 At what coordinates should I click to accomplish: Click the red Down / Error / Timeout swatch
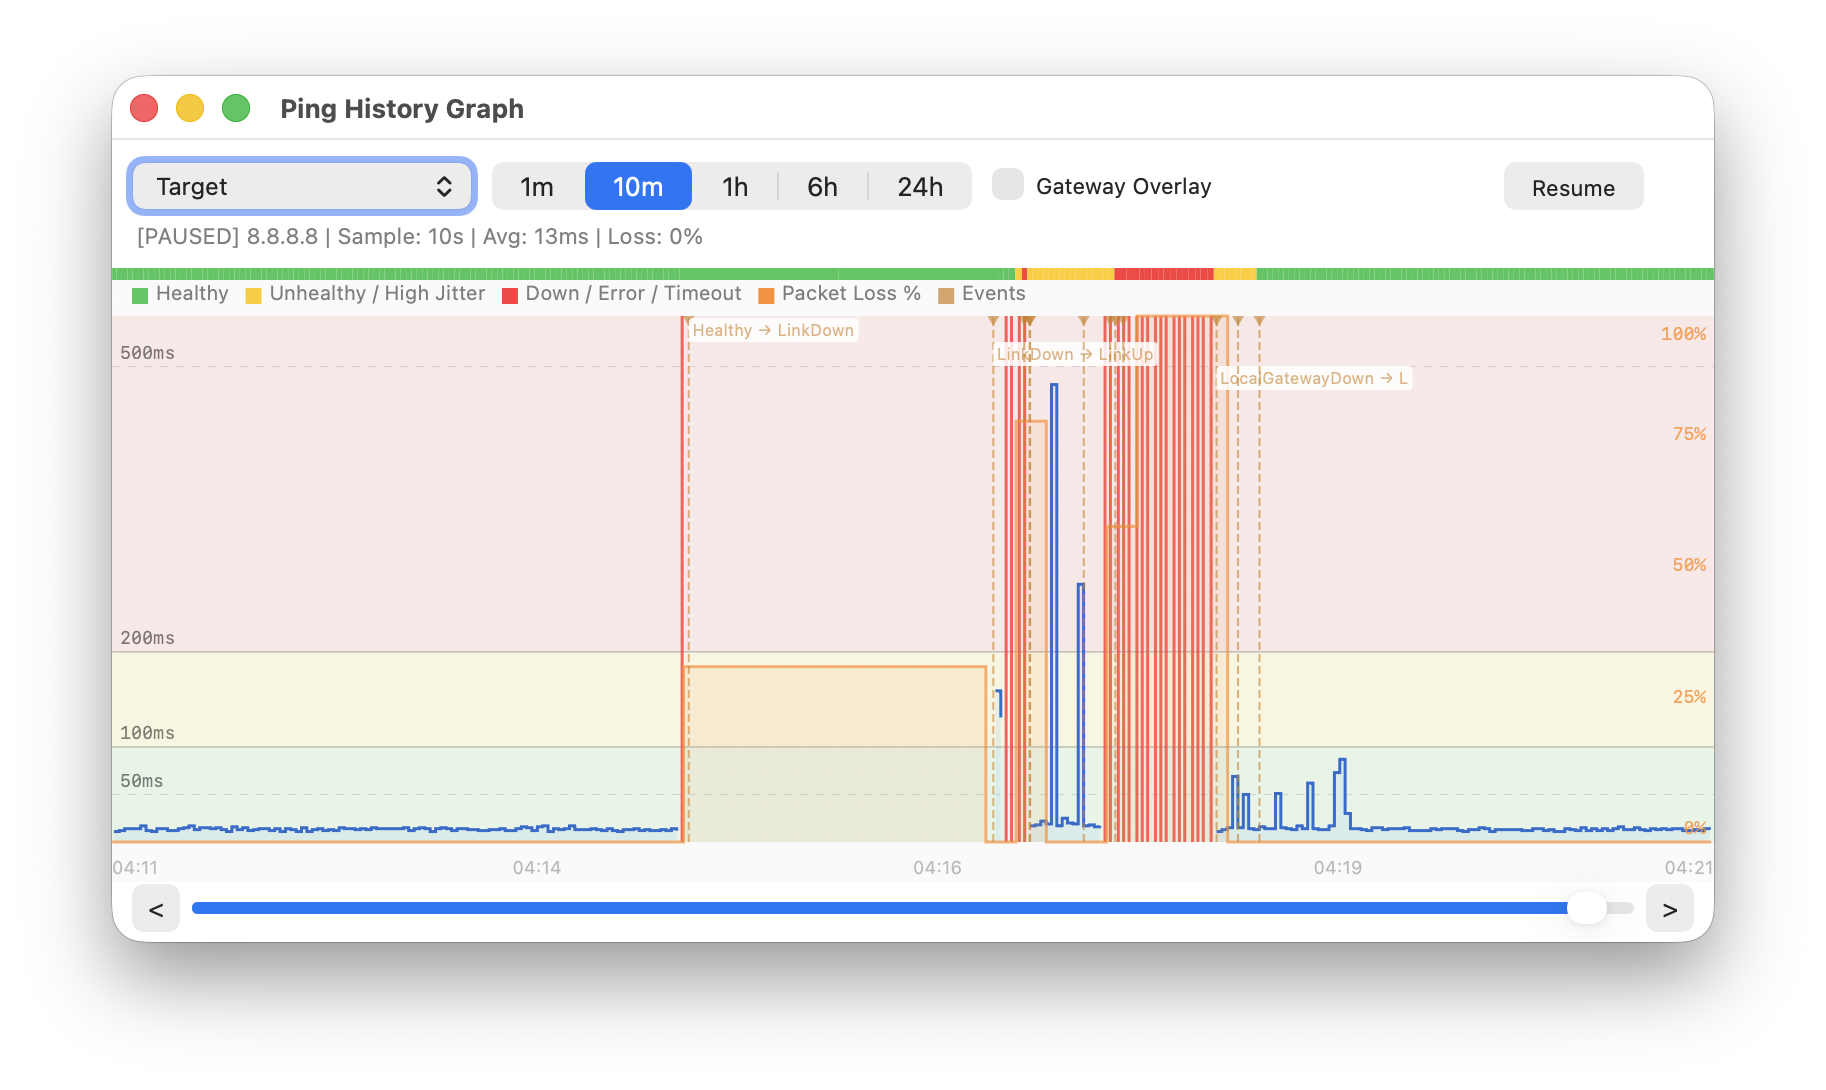click(510, 295)
